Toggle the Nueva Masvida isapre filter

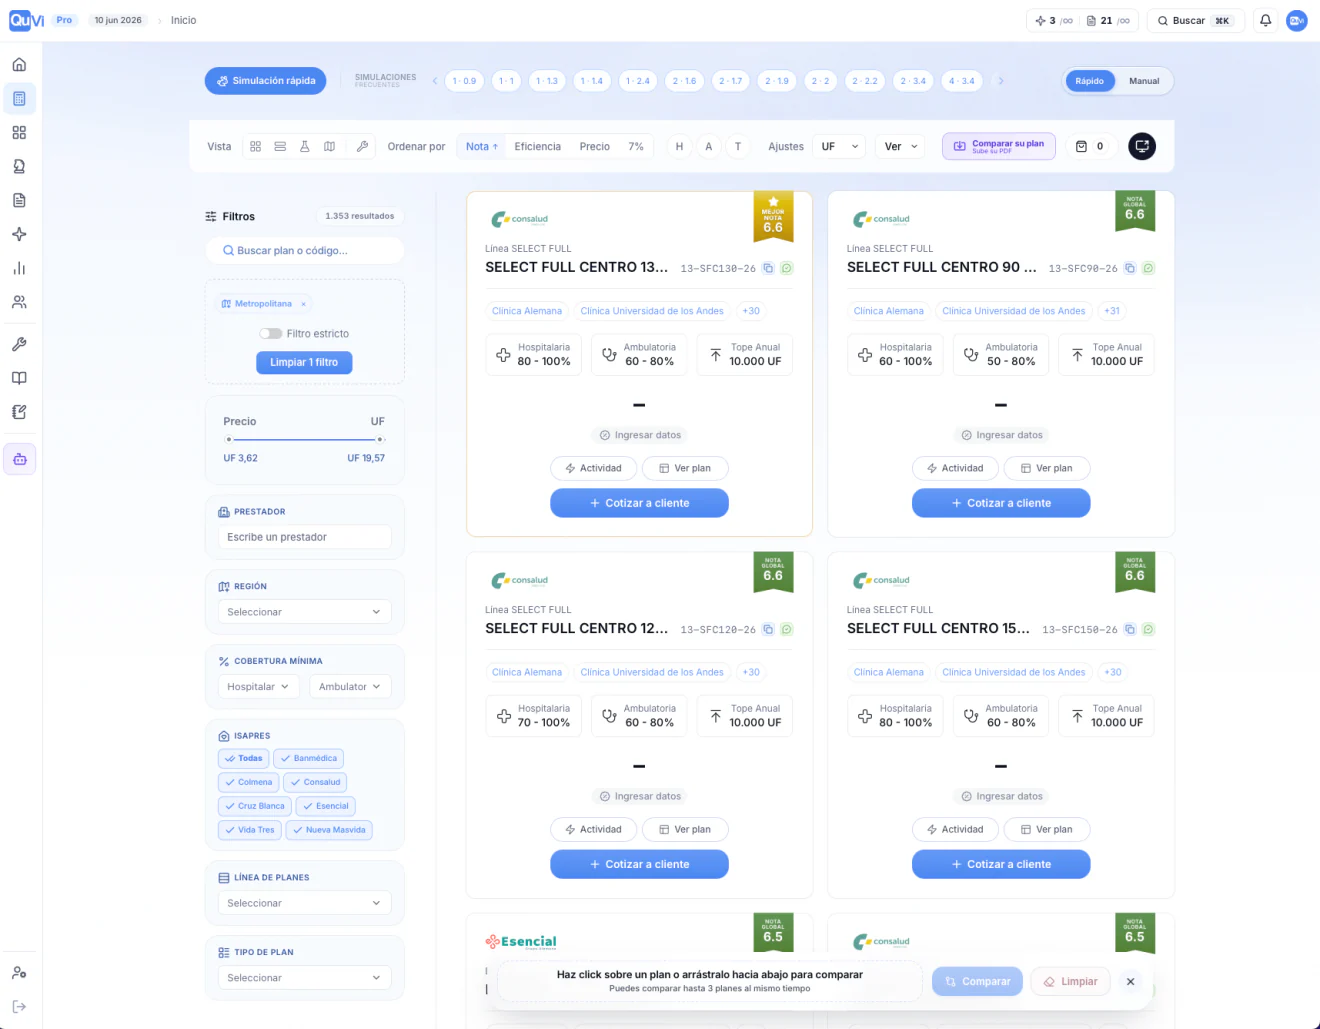pyautogui.click(x=329, y=830)
